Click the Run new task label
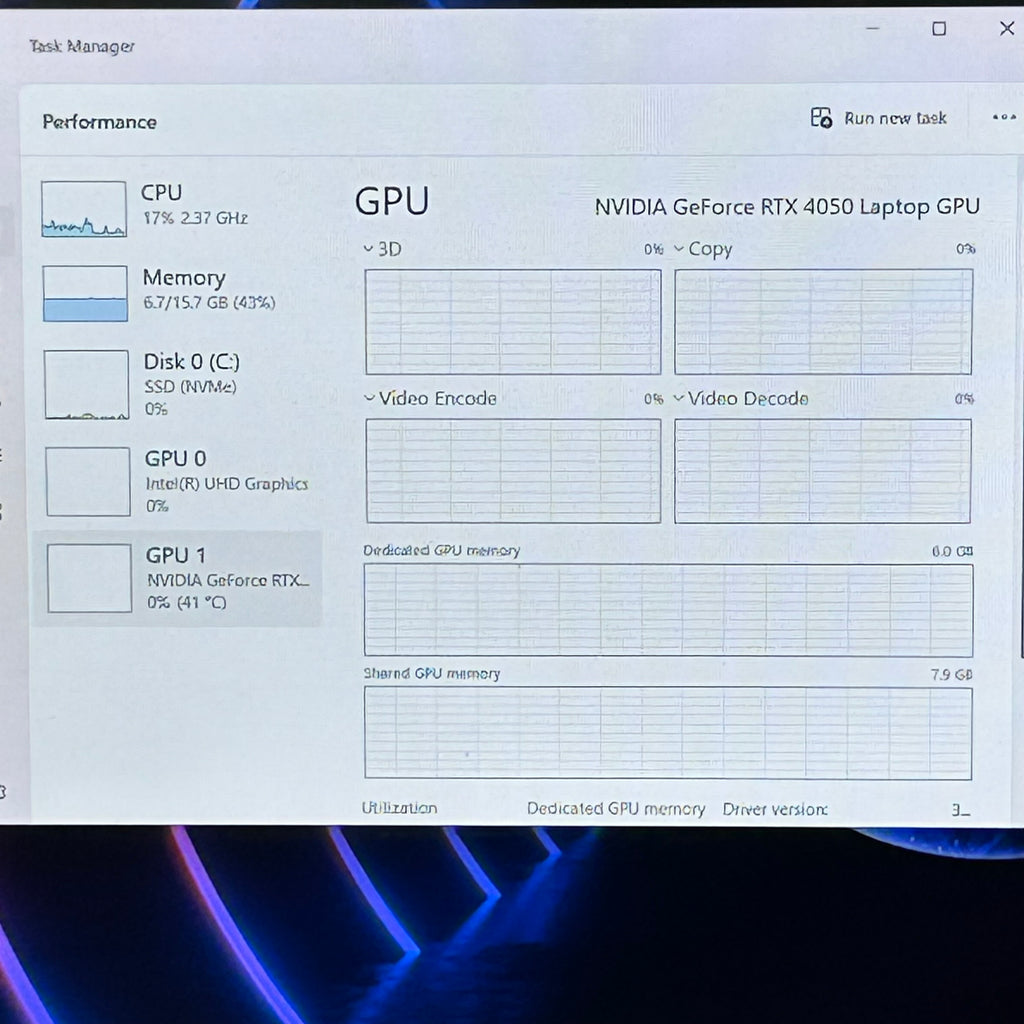The height and width of the screenshot is (1024, 1024). [x=895, y=118]
